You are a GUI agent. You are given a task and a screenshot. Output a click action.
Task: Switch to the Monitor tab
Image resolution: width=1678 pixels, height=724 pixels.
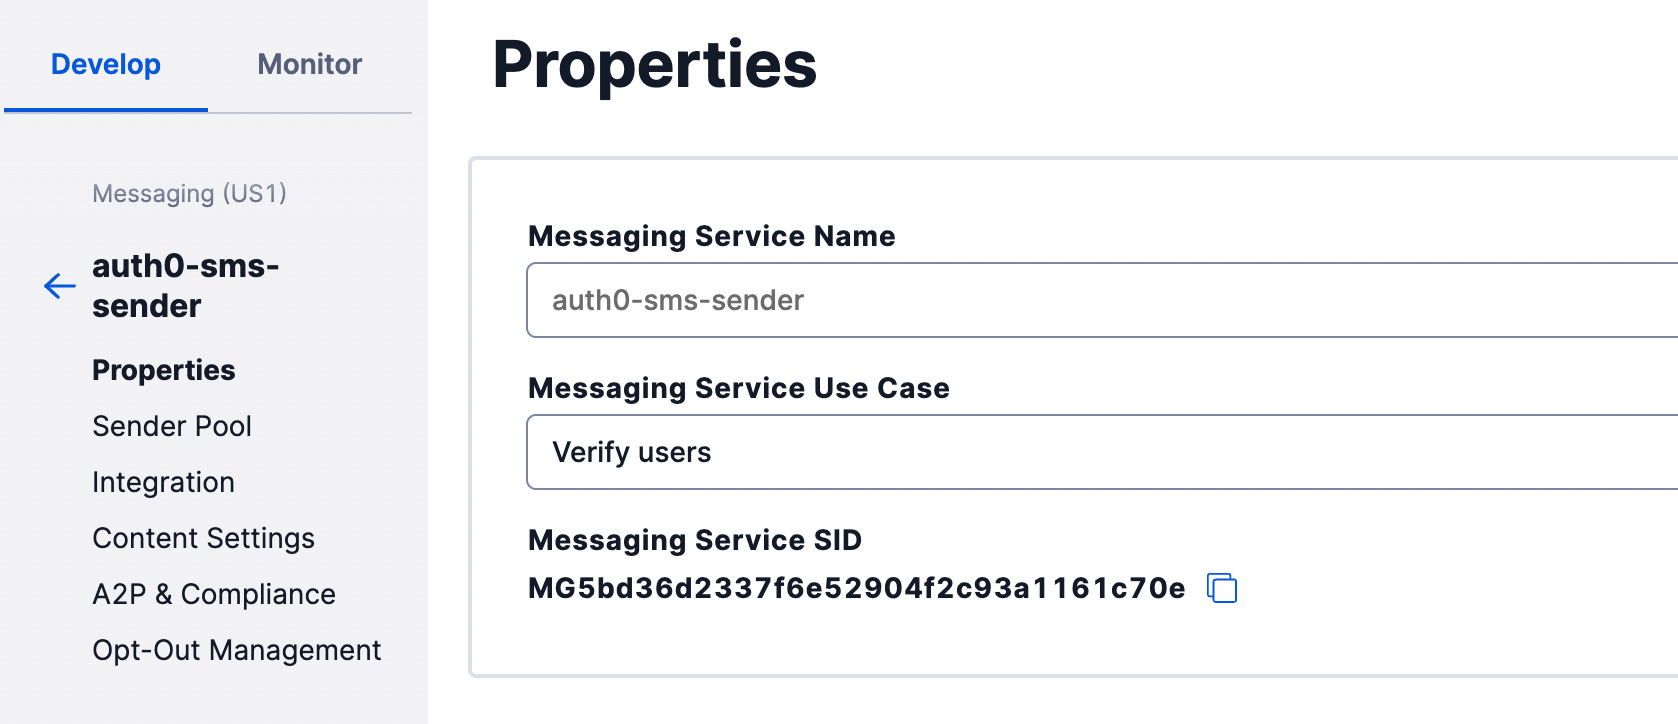(308, 64)
